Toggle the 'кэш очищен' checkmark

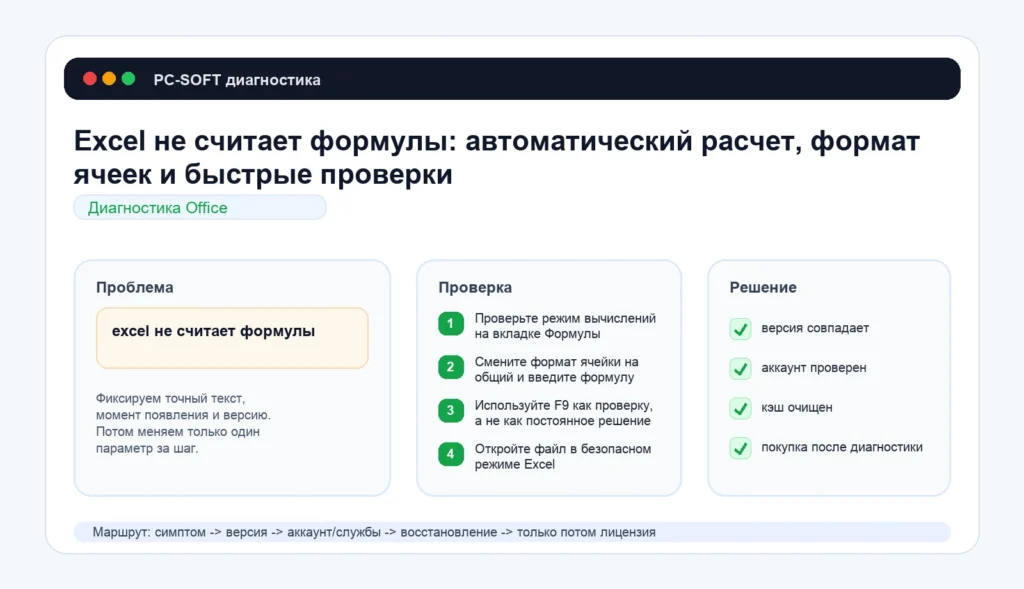pyautogui.click(x=741, y=409)
